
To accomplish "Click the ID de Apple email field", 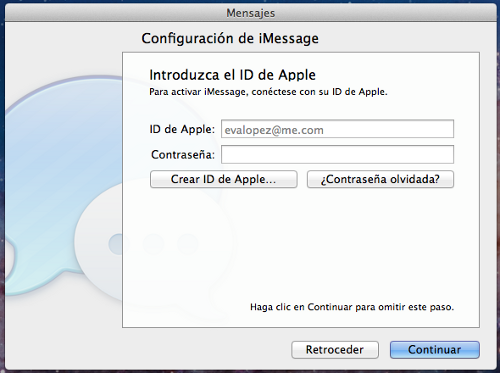I will (x=337, y=129).
